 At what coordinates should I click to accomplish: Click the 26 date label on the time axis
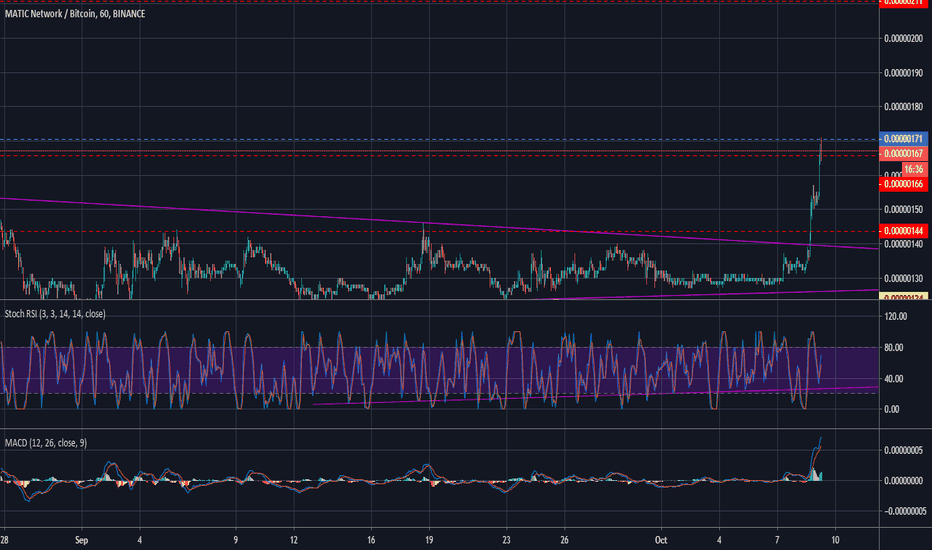pos(564,540)
